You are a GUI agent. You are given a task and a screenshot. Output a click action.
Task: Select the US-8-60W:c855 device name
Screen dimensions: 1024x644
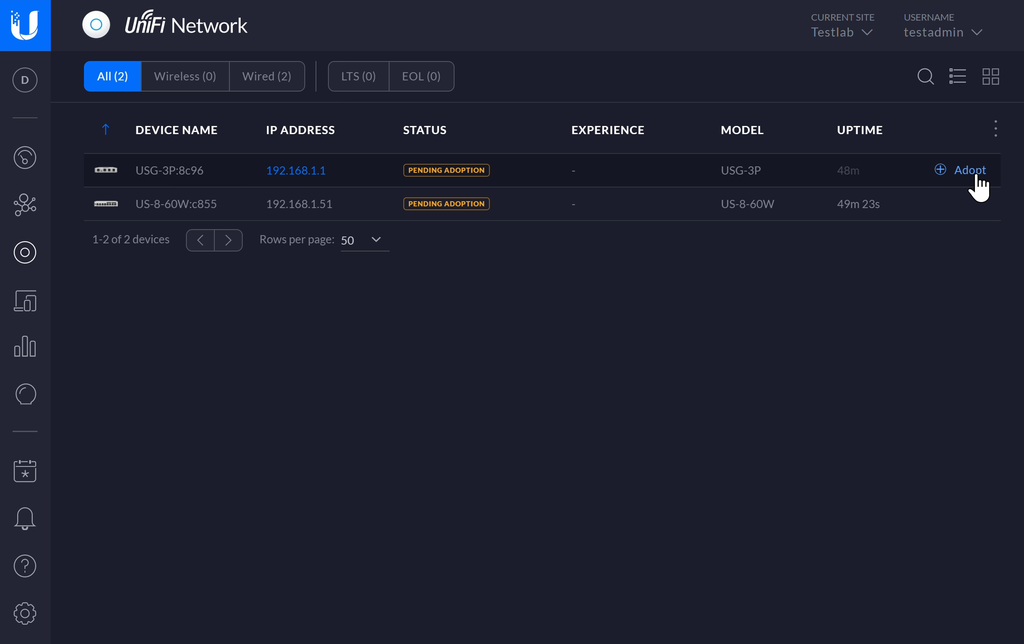pos(176,204)
